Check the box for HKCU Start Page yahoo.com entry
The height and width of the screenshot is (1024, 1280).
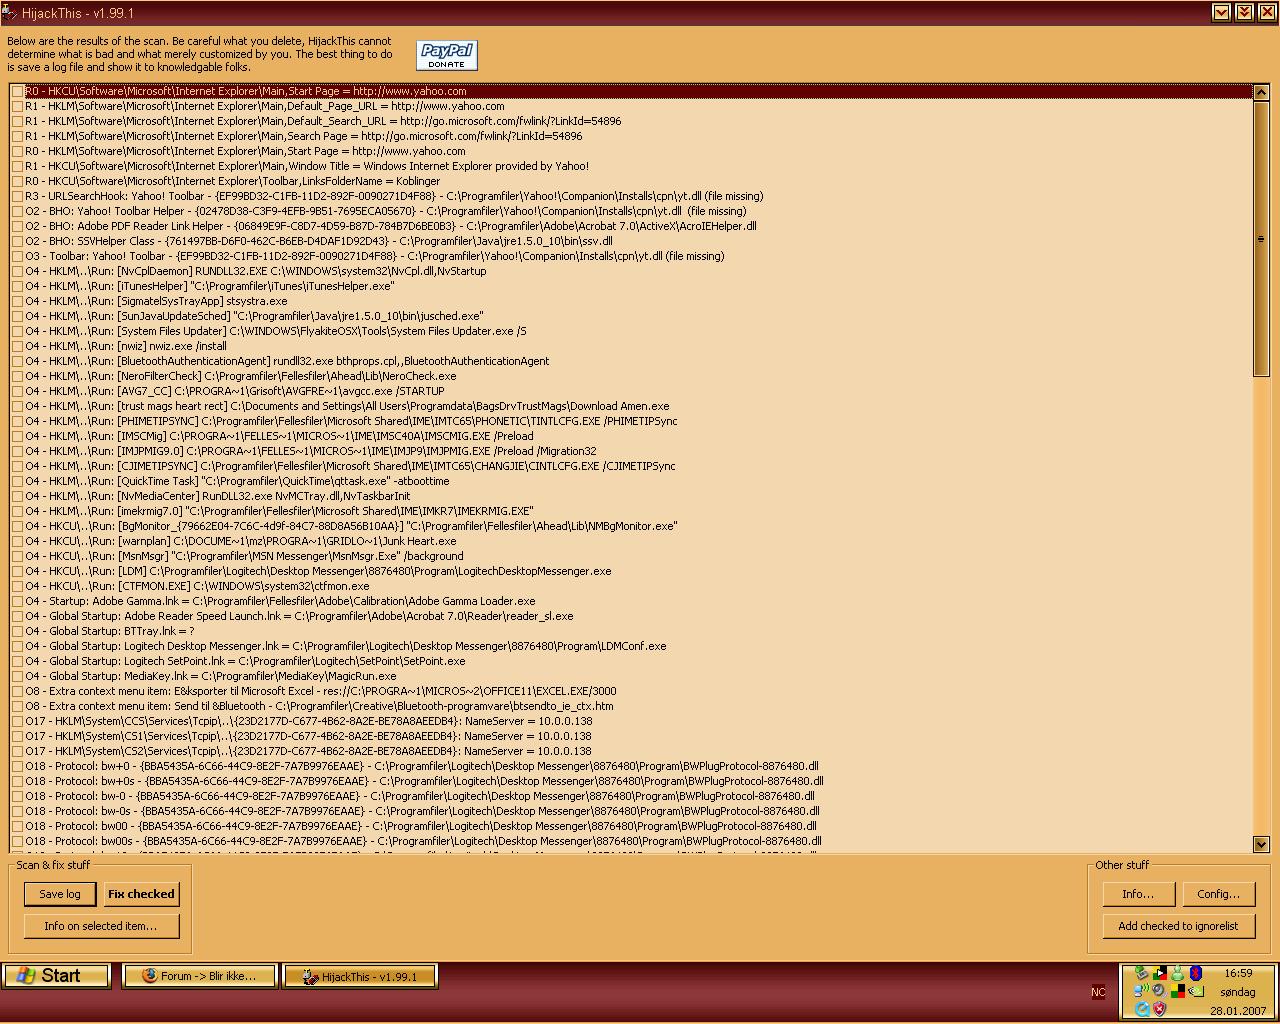17,91
